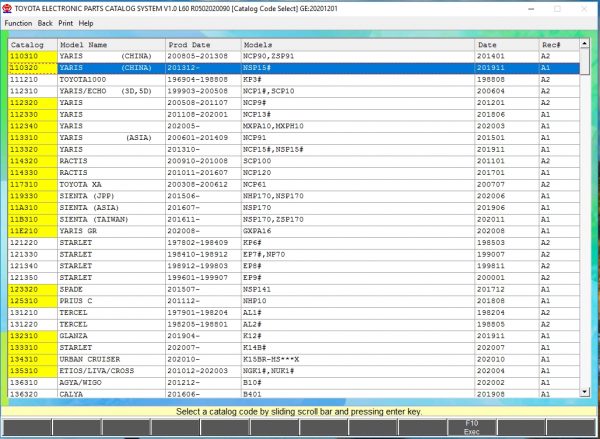Select the GLANZA row
The height and width of the screenshot is (439, 600).
point(293,336)
